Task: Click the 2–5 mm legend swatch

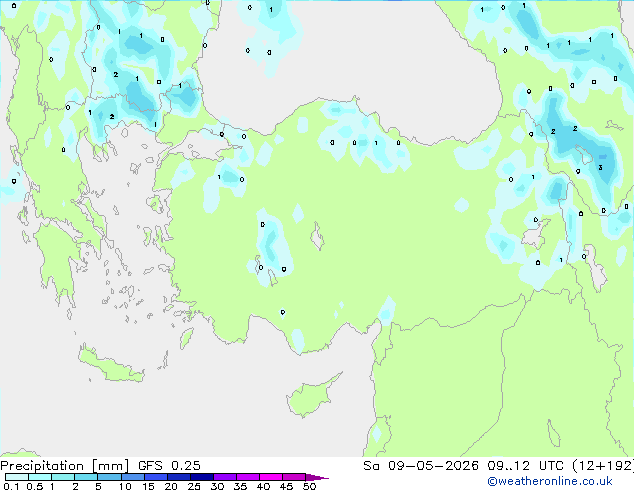Action: (x=86, y=477)
